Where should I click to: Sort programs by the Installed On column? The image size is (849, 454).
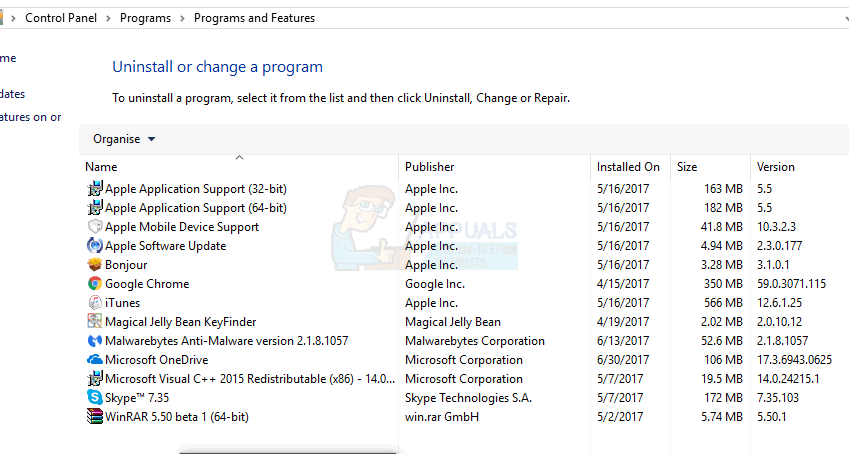point(628,167)
